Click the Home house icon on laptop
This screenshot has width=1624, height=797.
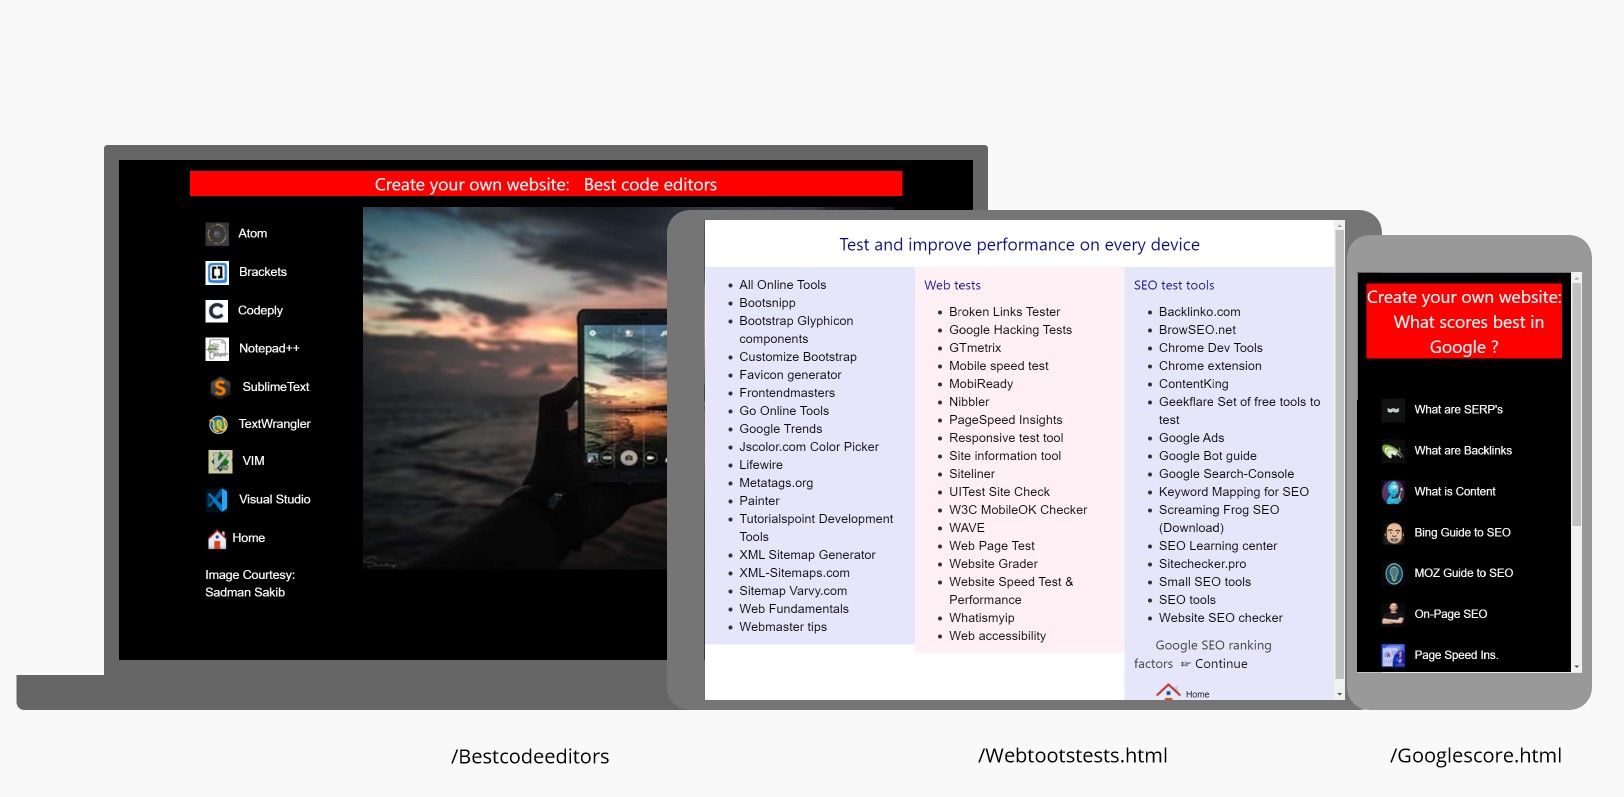pyautogui.click(x=217, y=539)
